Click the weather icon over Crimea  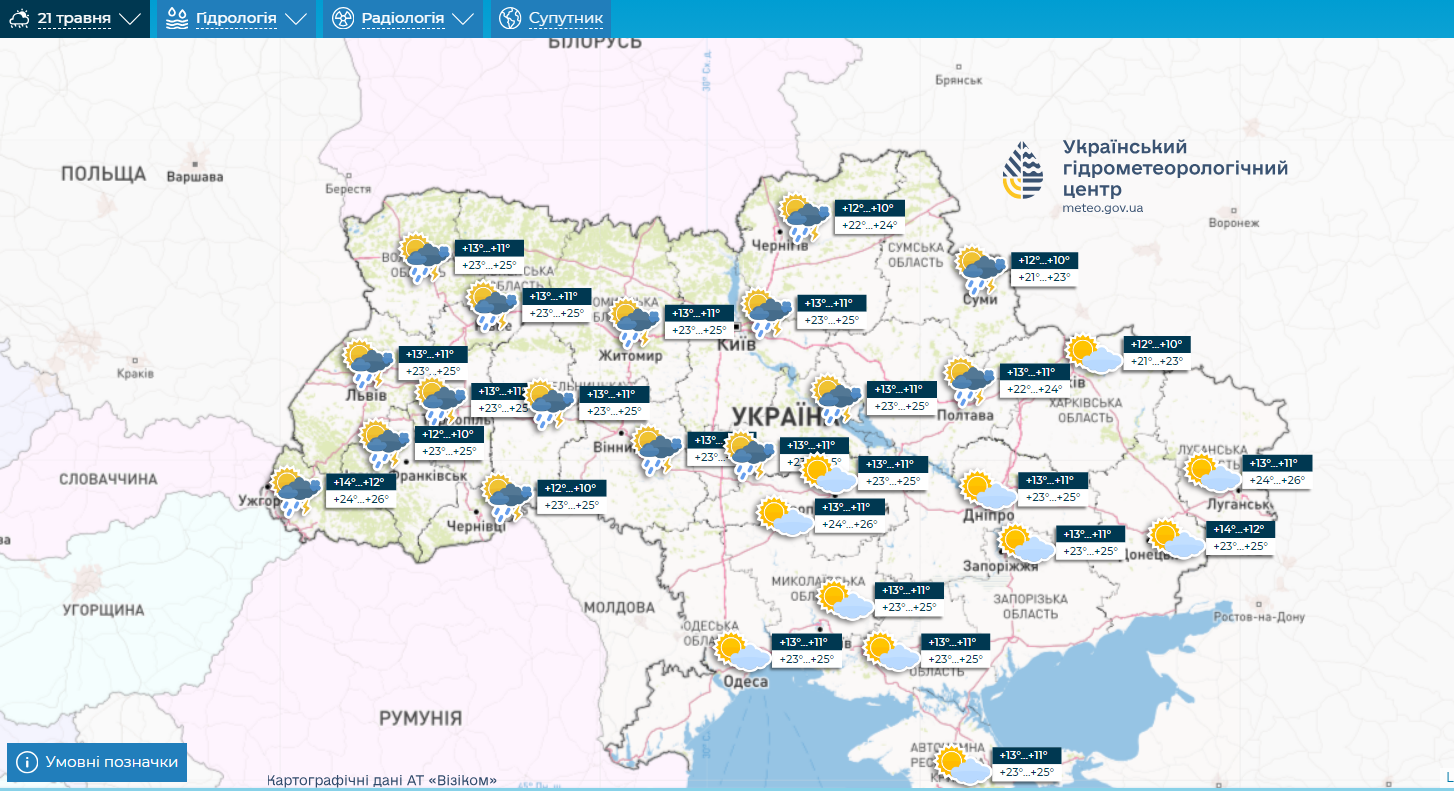click(x=961, y=762)
